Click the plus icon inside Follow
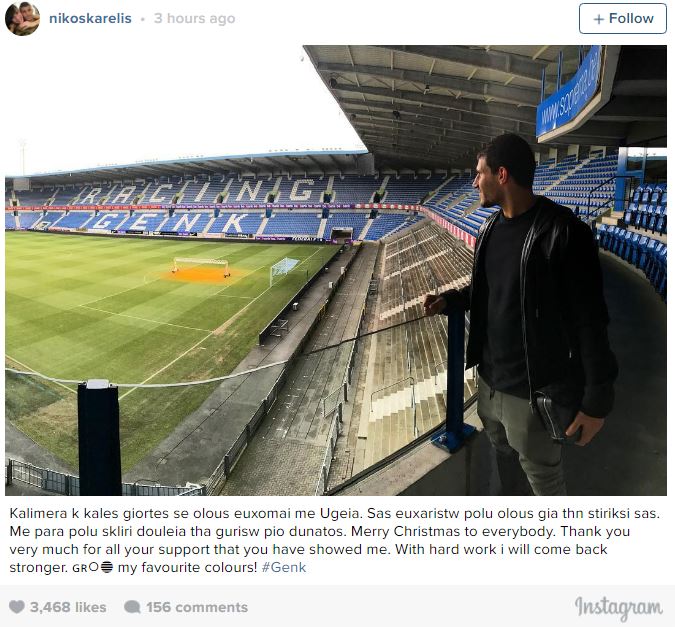The image size is (675, 627). pos(599,19)
